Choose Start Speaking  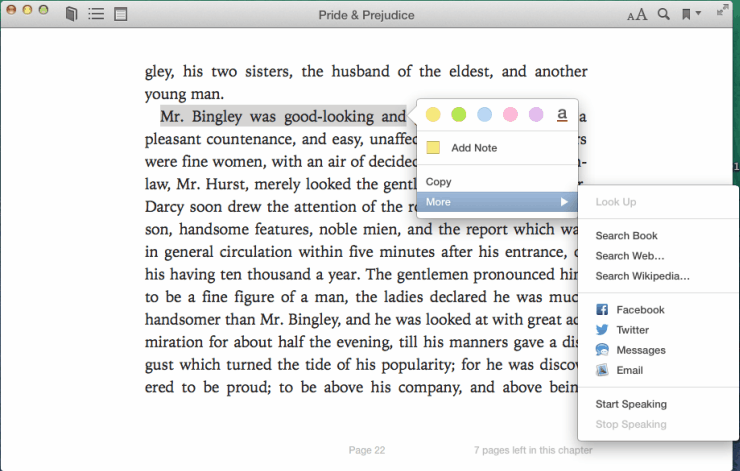pyautogui.click(x=631, y=404)
